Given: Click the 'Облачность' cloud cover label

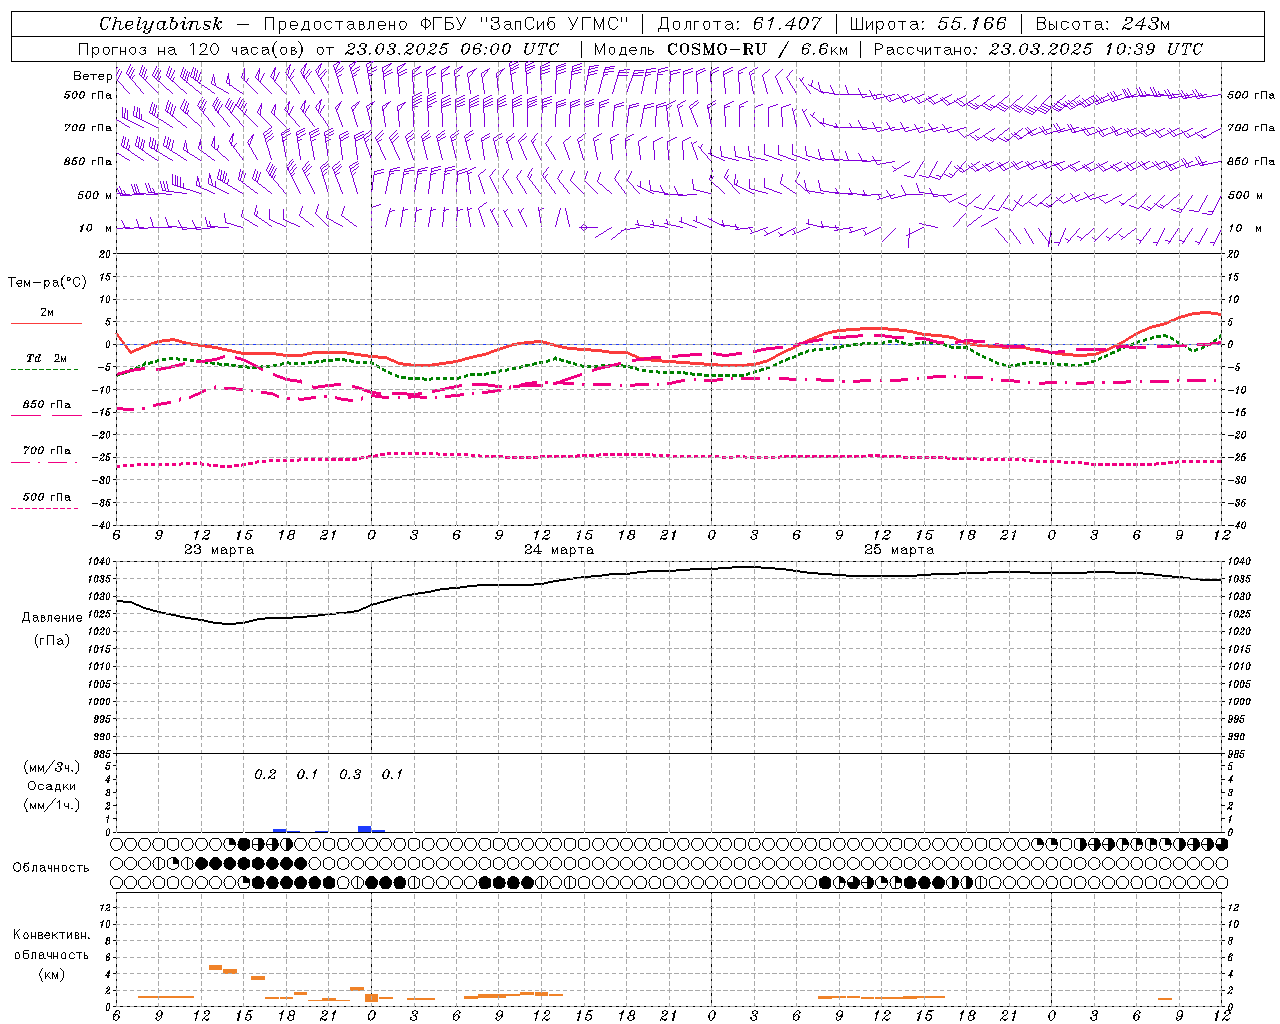Looking at the screenshot, I should (51, 868).
